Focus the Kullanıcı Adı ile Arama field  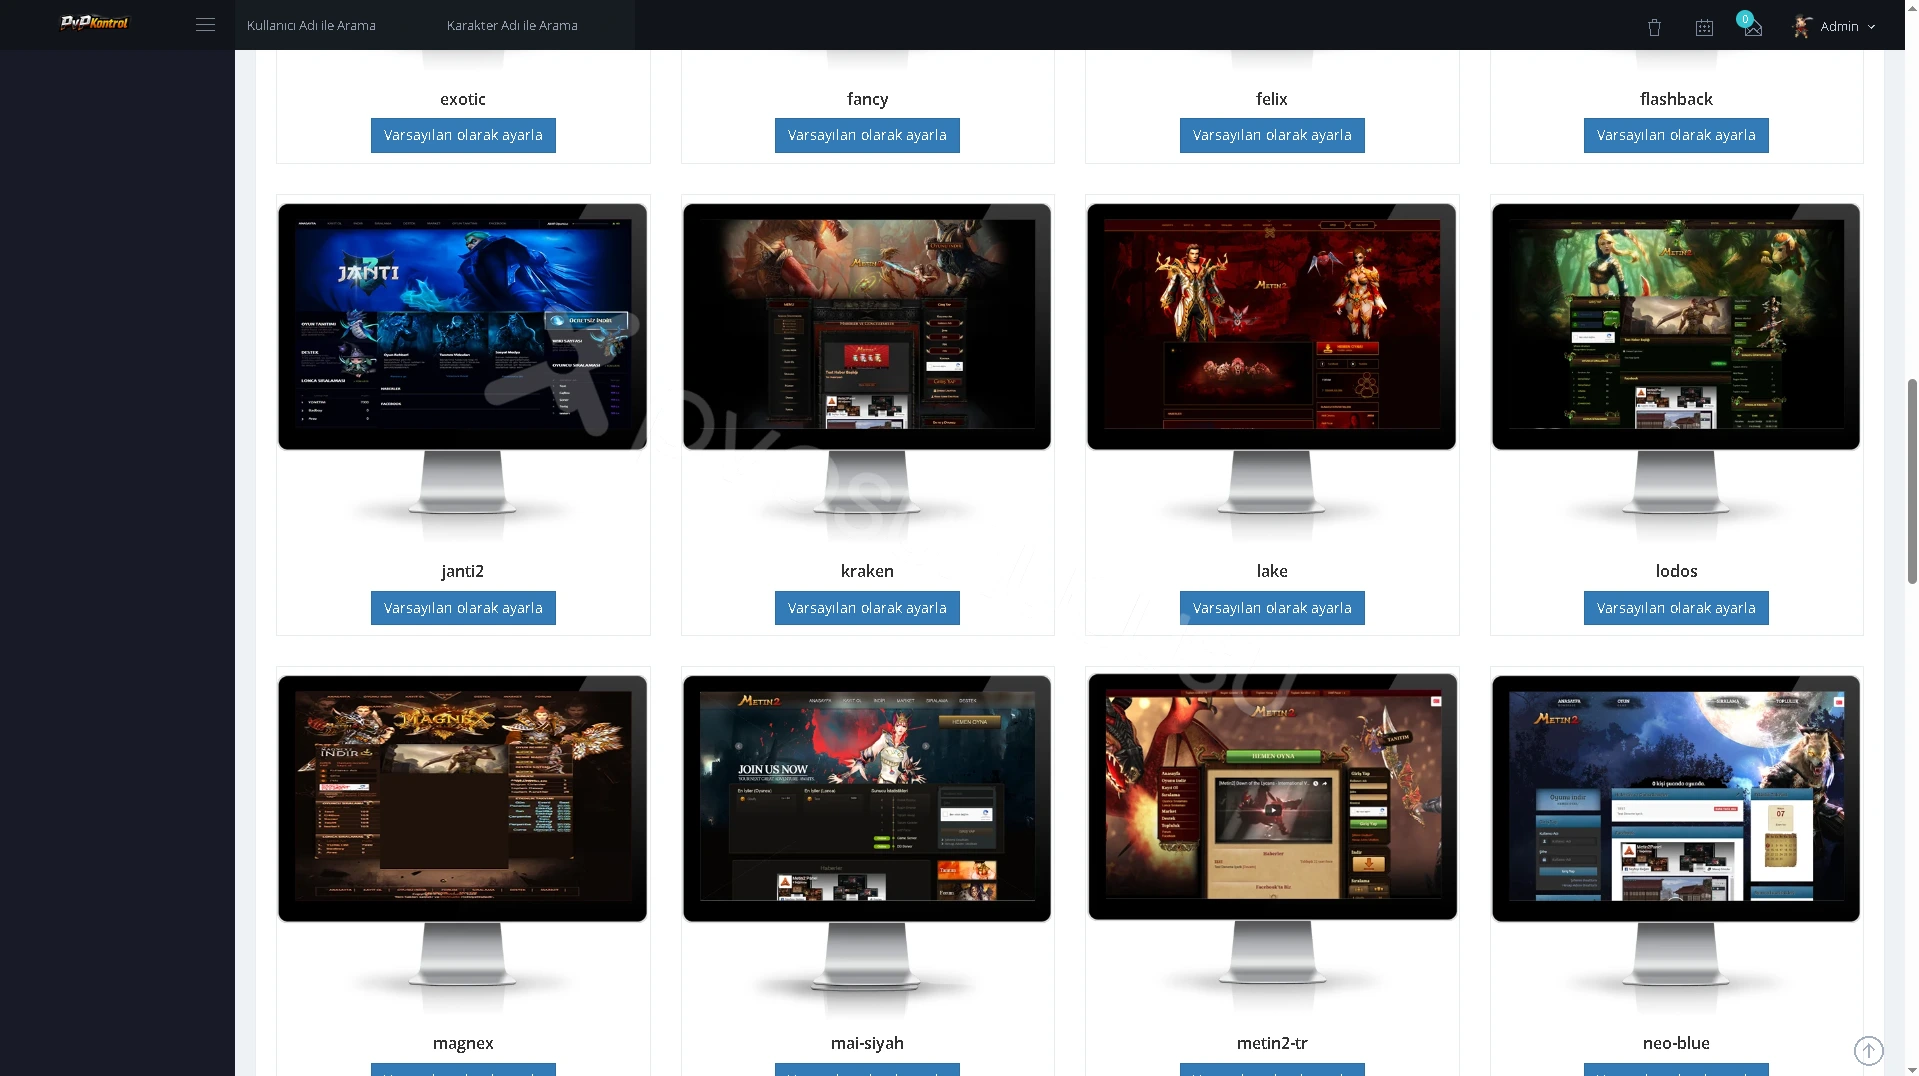[x=335, y=25]
